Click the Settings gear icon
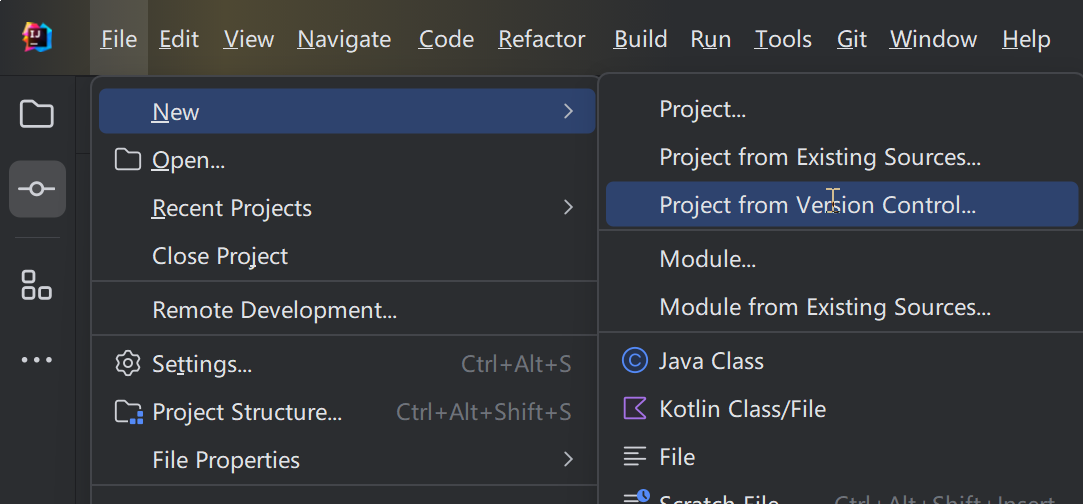 pyautogui.click(x=128, y=364)
